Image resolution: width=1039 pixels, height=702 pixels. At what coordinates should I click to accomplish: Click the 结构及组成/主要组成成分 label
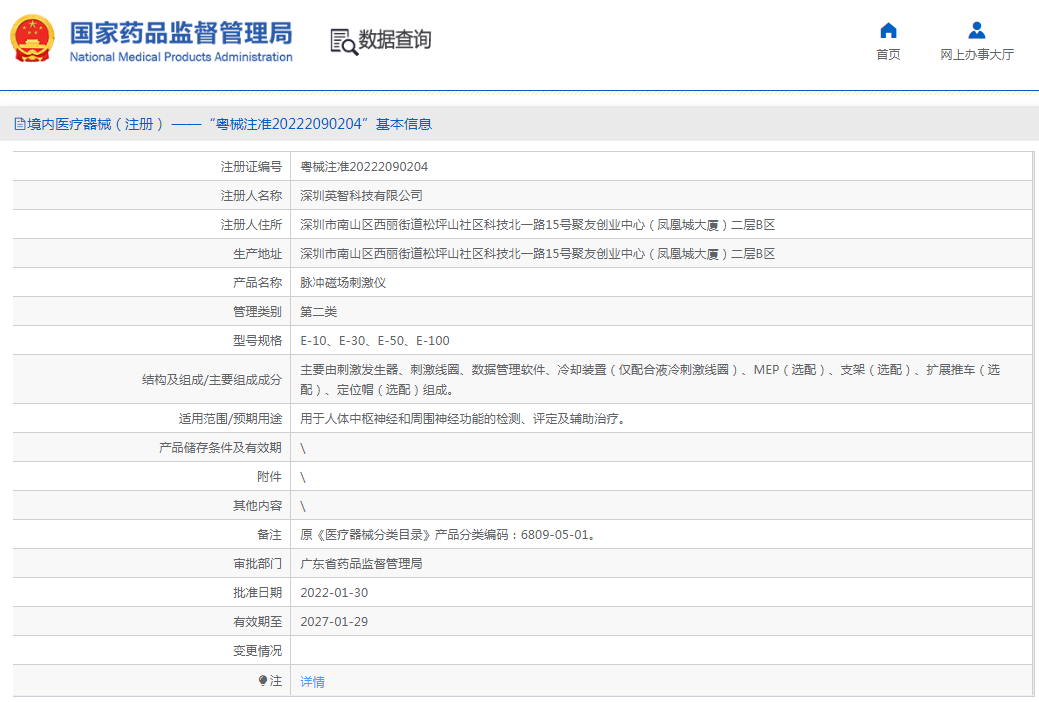tap(212, 380)
